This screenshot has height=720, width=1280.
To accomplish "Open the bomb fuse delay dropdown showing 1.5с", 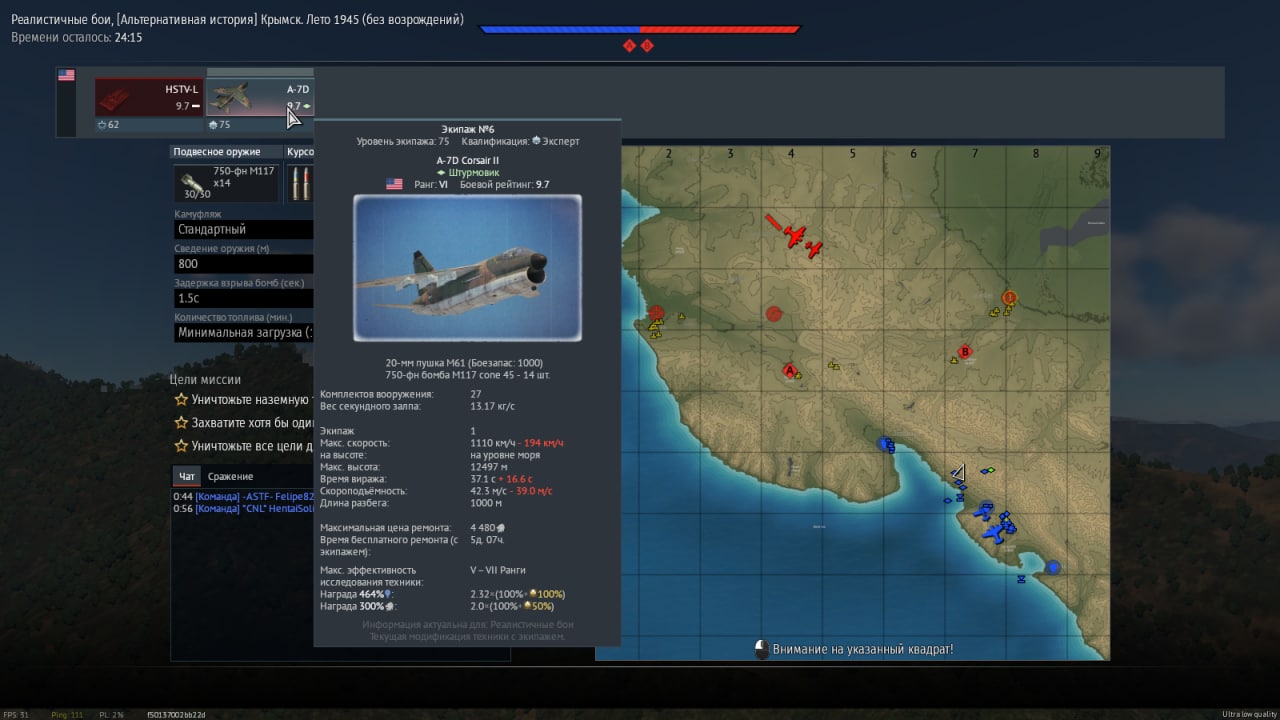I will pos(244,298).
